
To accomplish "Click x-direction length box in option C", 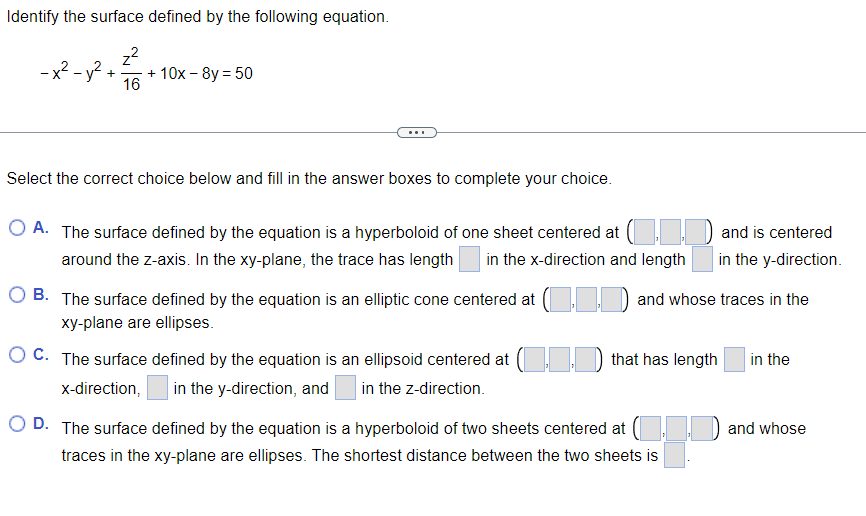I will [734, 360].
